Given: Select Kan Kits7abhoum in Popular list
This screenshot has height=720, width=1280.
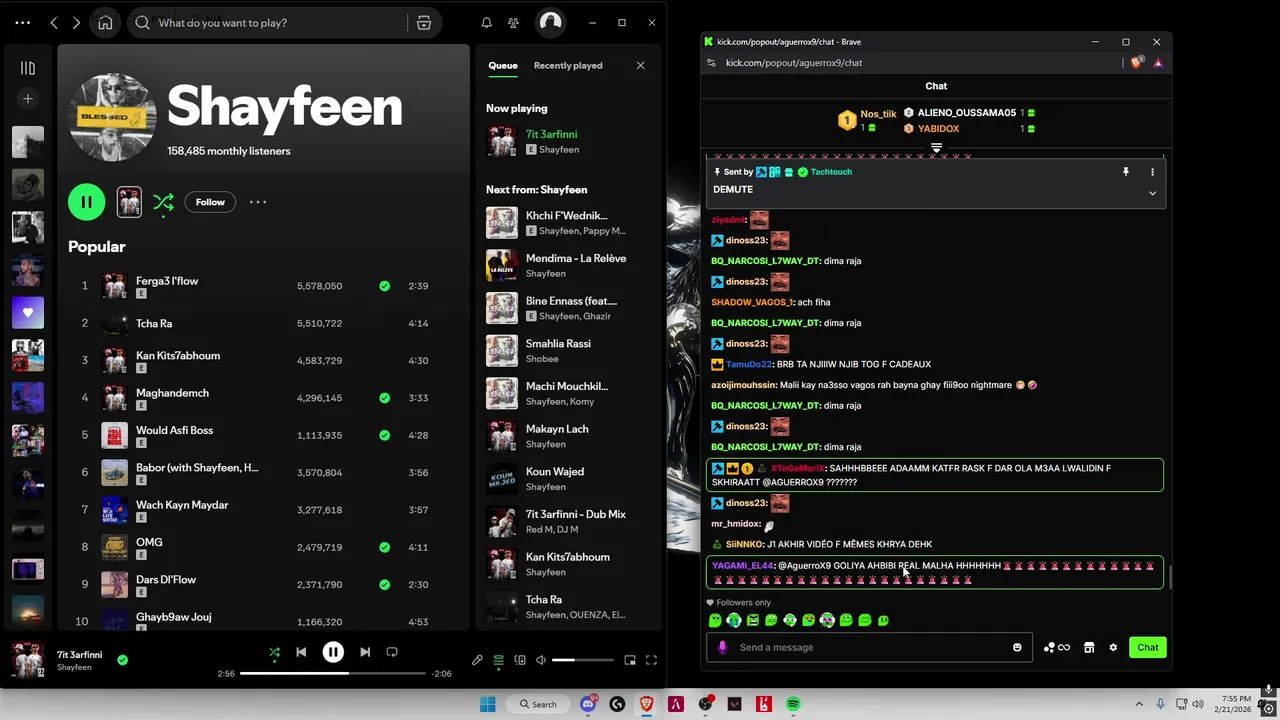Looking at the screenshot, I should click(262, 360).
